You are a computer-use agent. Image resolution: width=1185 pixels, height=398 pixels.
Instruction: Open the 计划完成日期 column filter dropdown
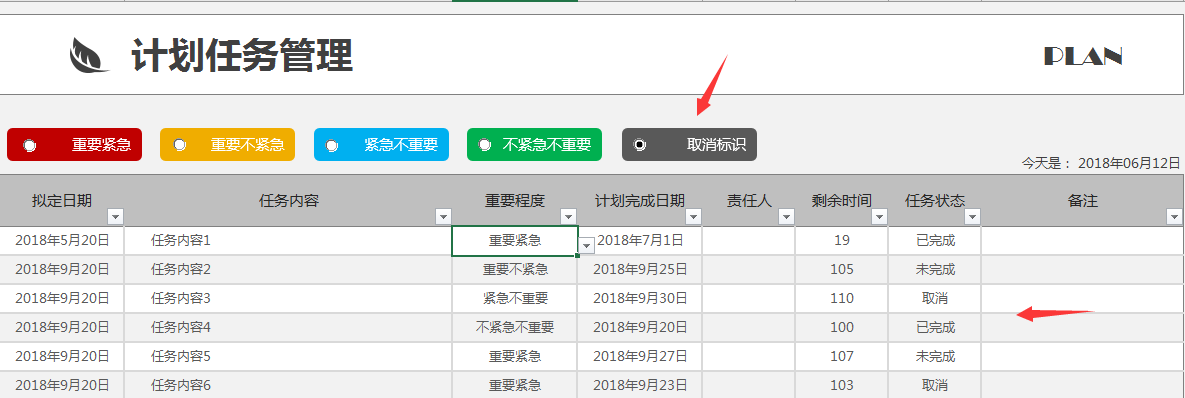(693, 217)
